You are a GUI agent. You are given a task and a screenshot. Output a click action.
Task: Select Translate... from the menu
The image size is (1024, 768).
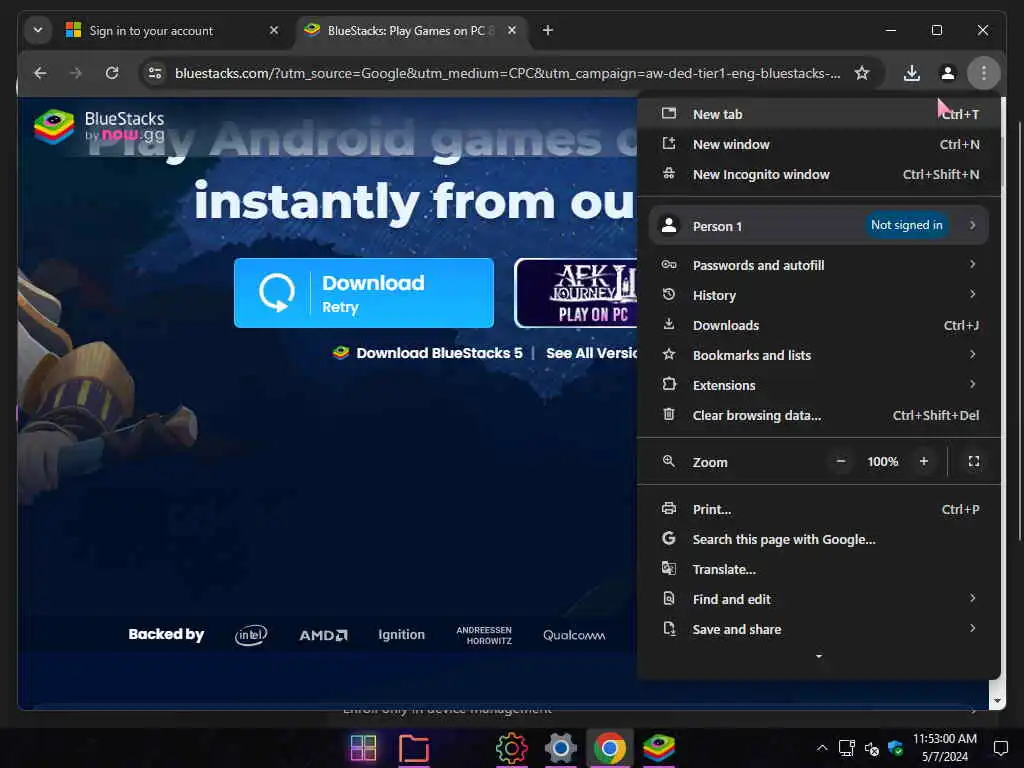point(819,569)
